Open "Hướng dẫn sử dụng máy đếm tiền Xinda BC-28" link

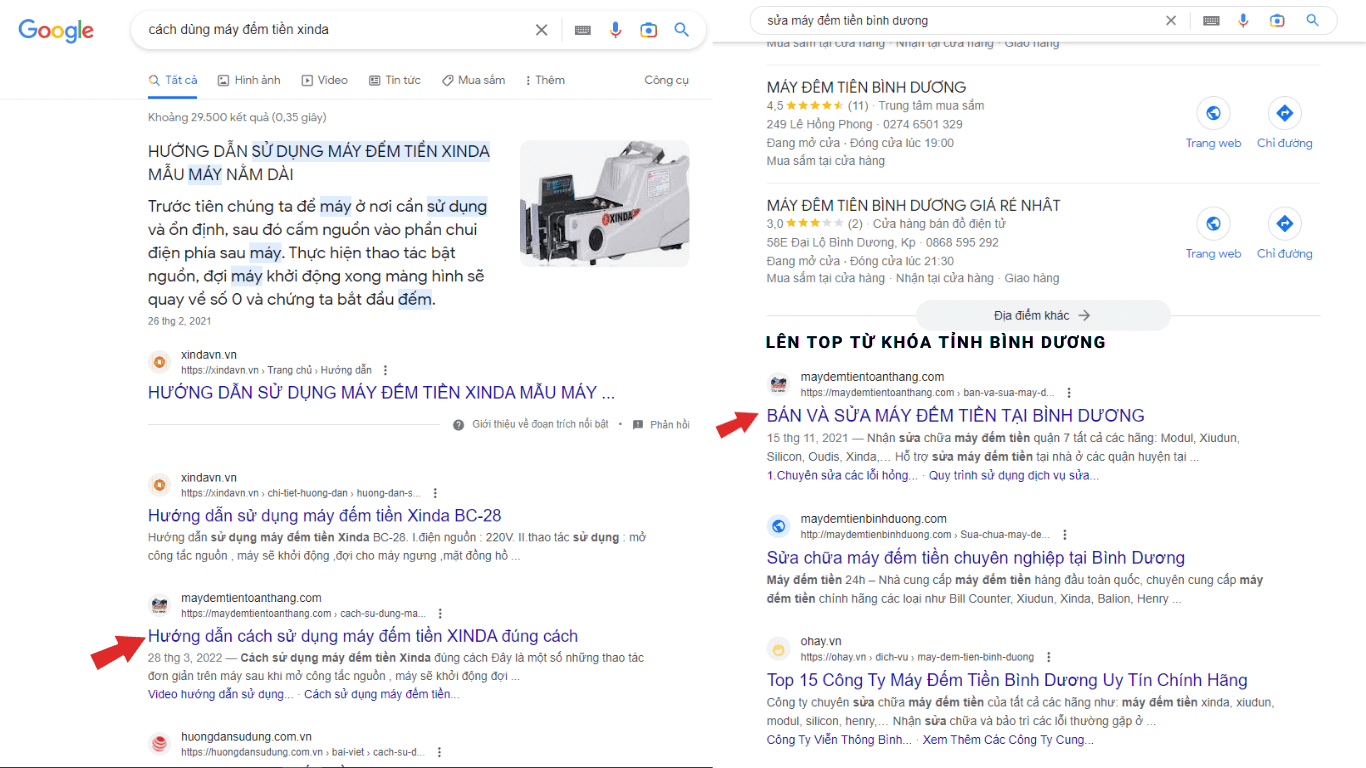324,516
